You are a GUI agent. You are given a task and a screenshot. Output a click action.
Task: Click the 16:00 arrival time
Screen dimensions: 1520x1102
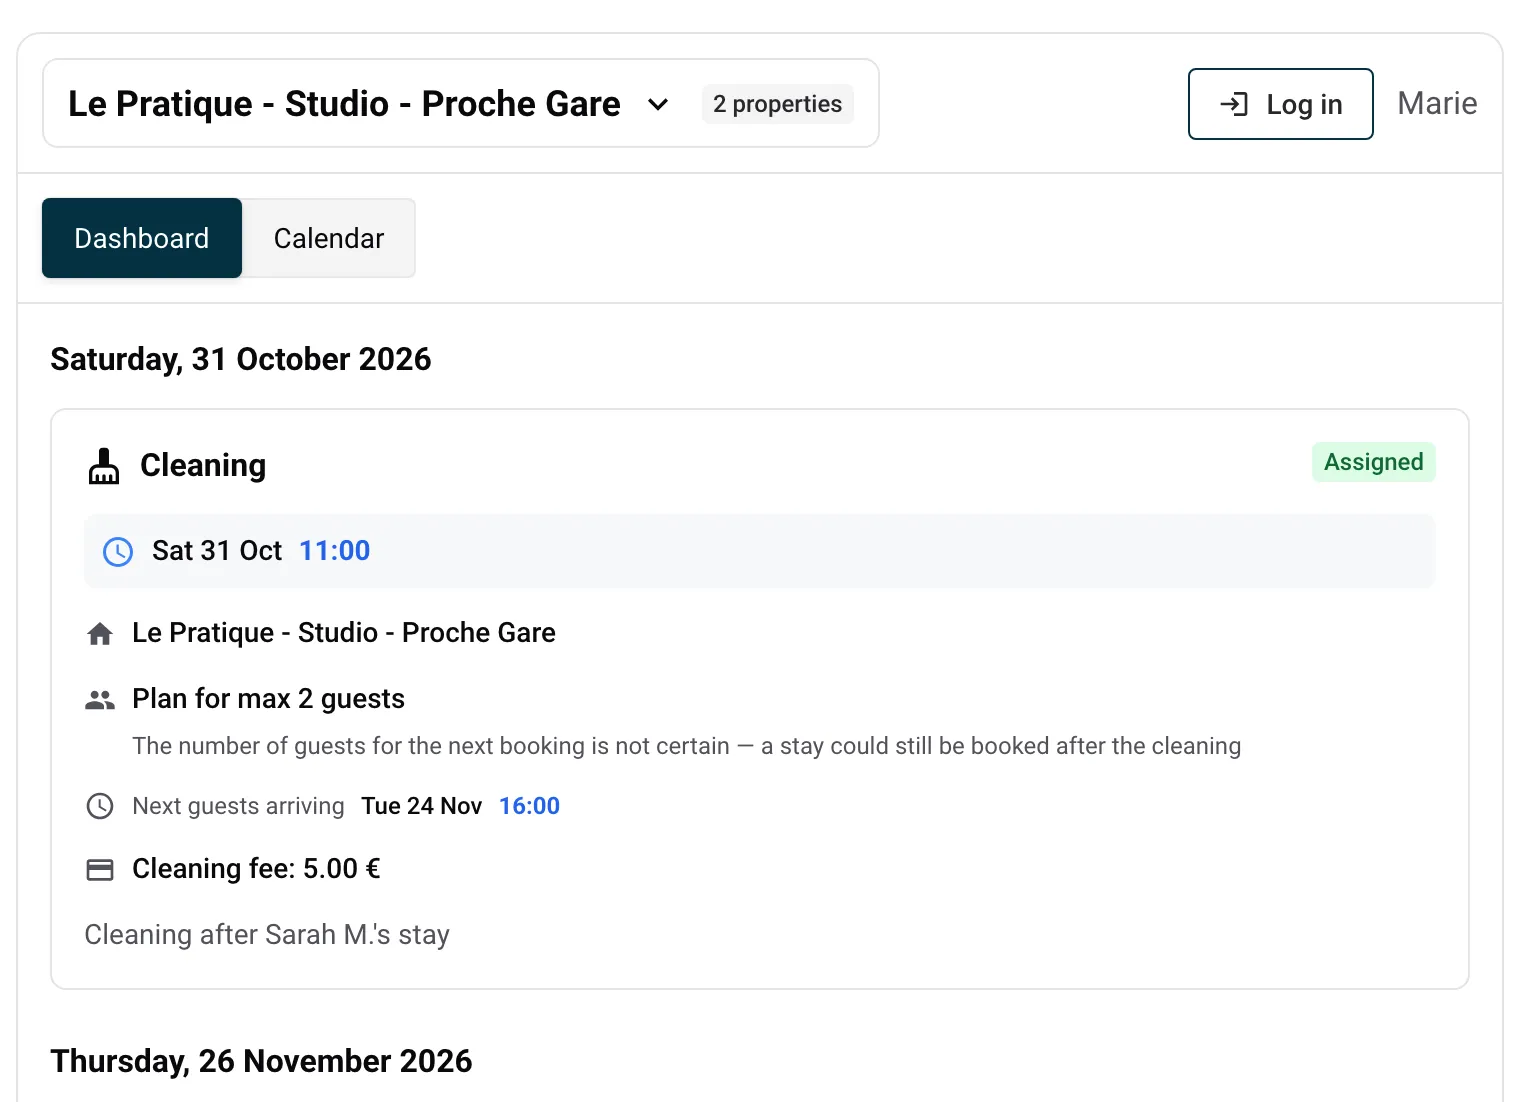pyautogui.click(x=530, y=806)
